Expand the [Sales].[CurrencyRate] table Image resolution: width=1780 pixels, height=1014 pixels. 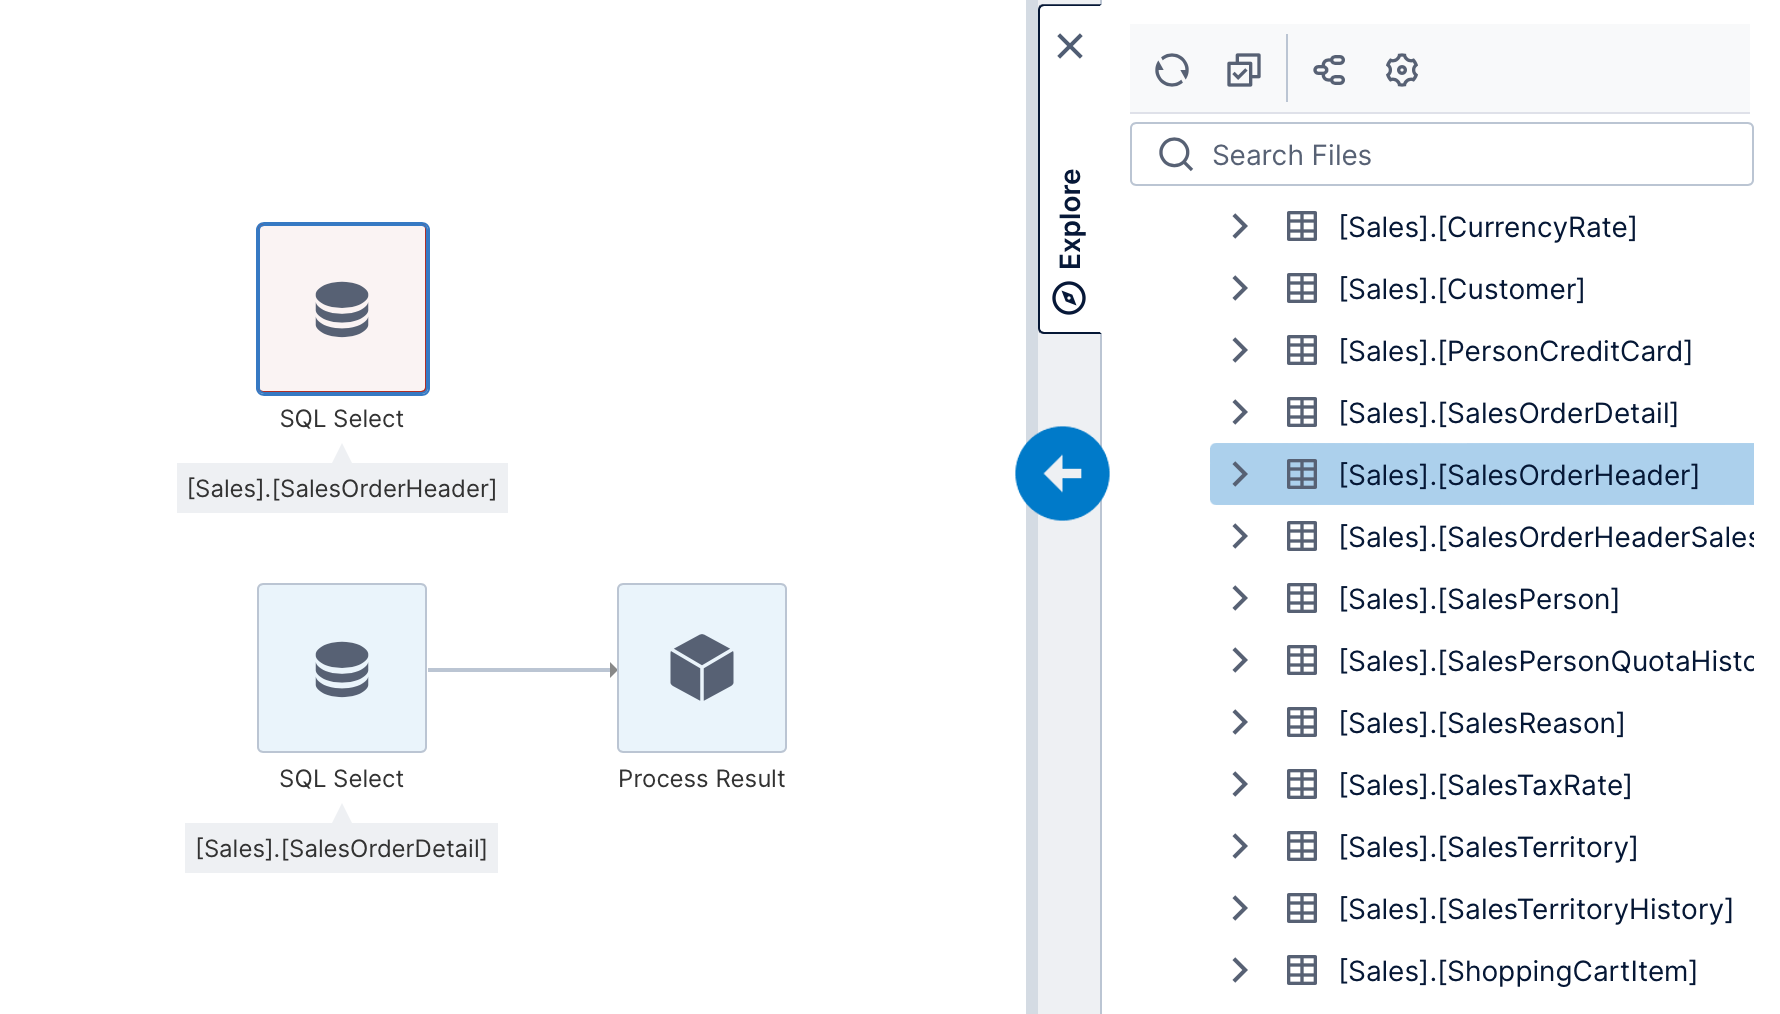tap(1240, 227)
